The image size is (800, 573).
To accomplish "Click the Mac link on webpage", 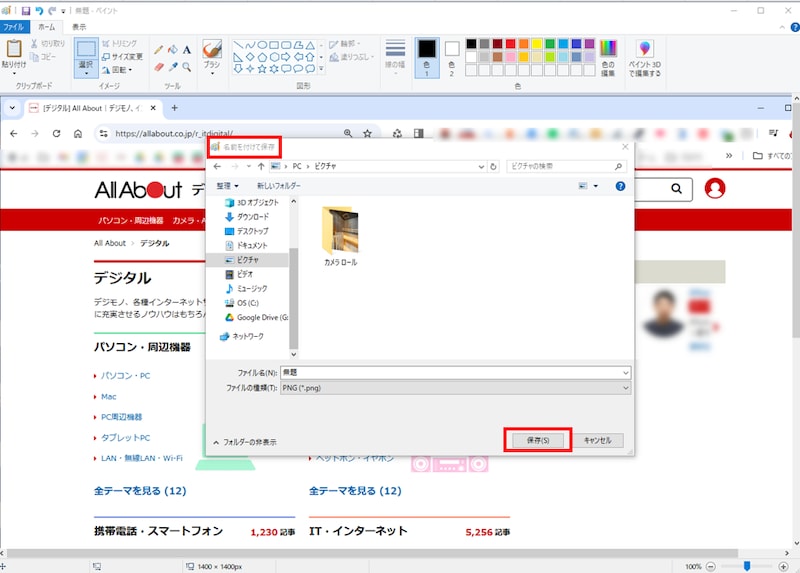I will click(109, 396).
